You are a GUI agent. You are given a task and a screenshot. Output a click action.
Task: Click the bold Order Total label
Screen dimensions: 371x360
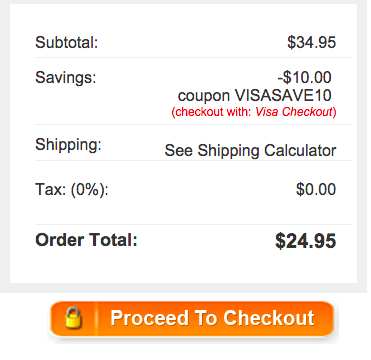[x=86, y=240]
